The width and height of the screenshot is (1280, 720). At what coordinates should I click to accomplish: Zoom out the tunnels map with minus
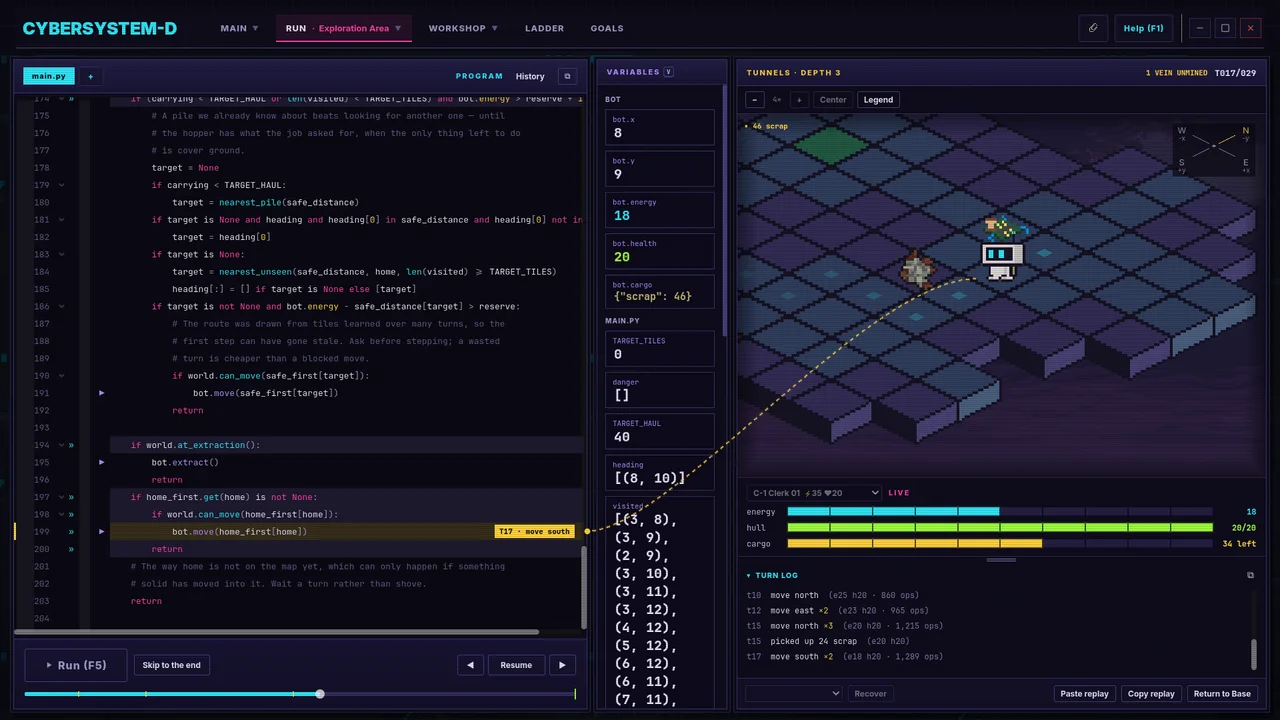tap(755, 100)
